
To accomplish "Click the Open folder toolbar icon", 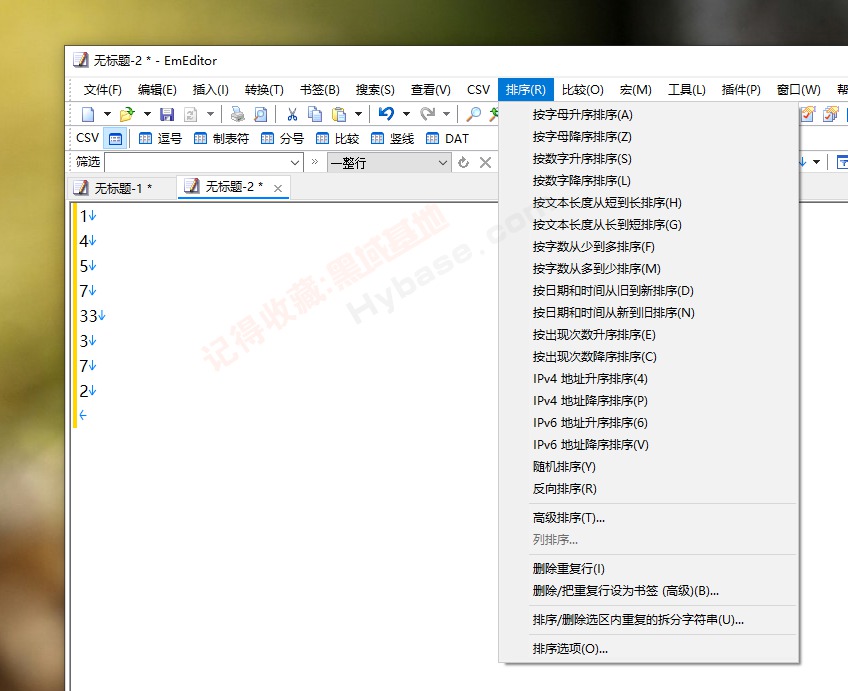I will click(127, 114).
